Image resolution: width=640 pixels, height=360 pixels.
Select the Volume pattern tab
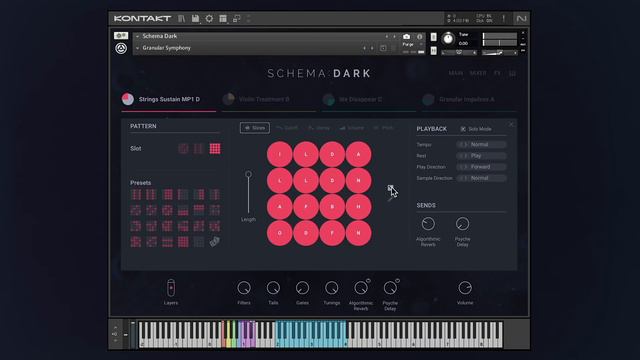[352, 128]
